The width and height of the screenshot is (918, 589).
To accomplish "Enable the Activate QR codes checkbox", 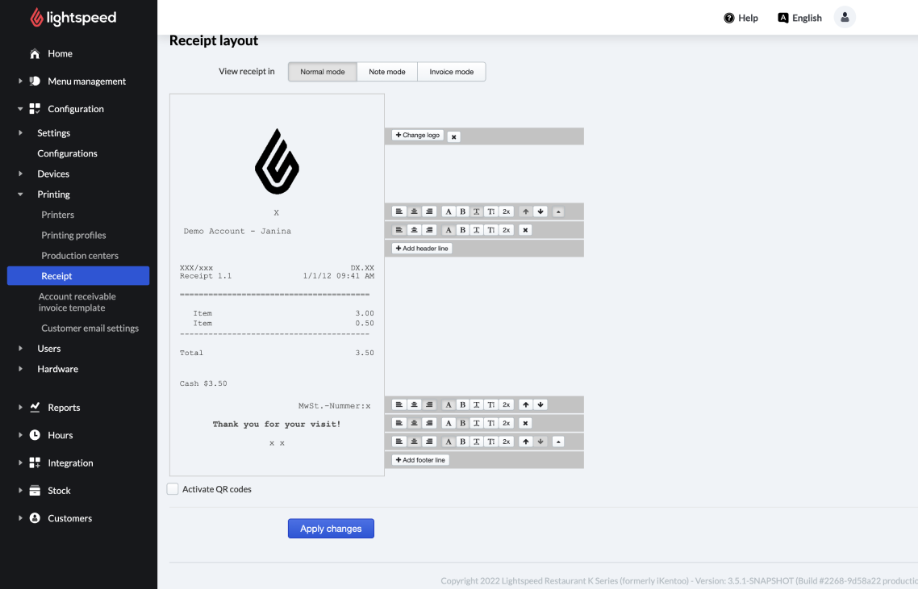I will click(173, 489).
